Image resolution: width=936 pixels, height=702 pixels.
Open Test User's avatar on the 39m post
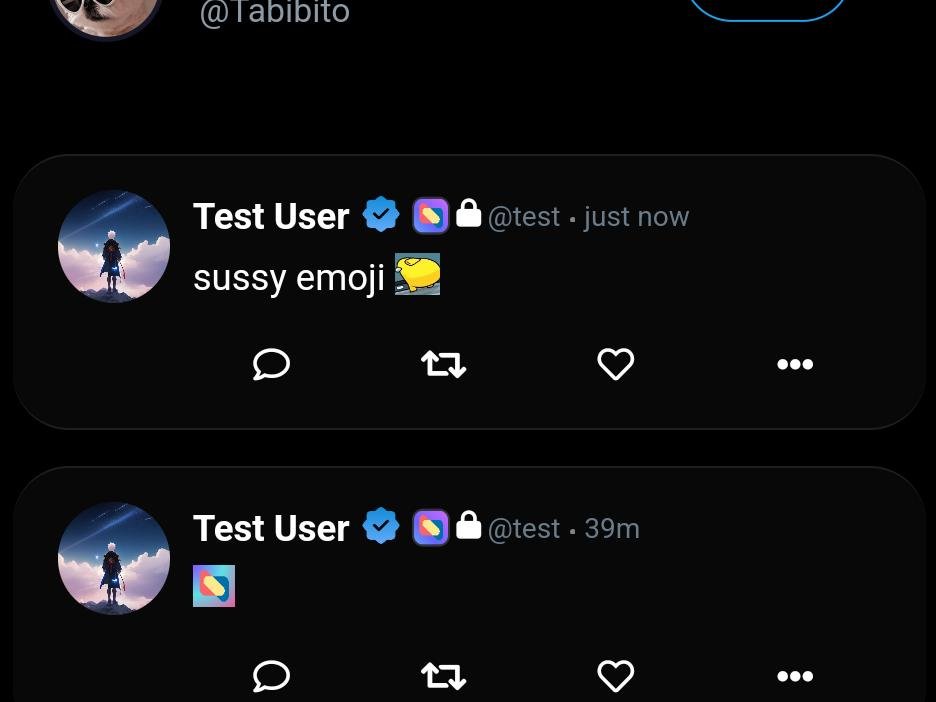click(x=114, y=558)
